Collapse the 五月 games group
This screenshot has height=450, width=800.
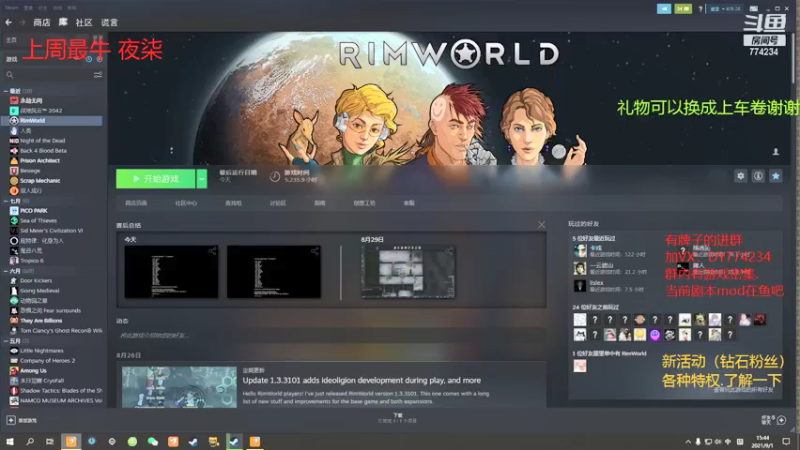tap(6, 341)
